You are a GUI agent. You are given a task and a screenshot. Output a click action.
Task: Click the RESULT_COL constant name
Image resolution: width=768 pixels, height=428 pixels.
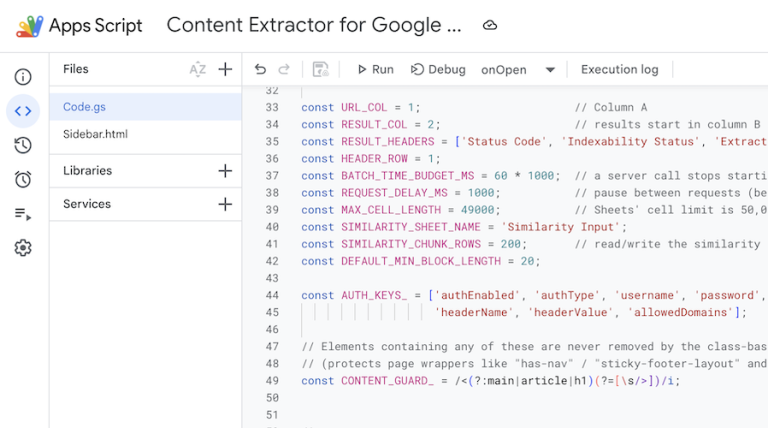click(374, 124)
